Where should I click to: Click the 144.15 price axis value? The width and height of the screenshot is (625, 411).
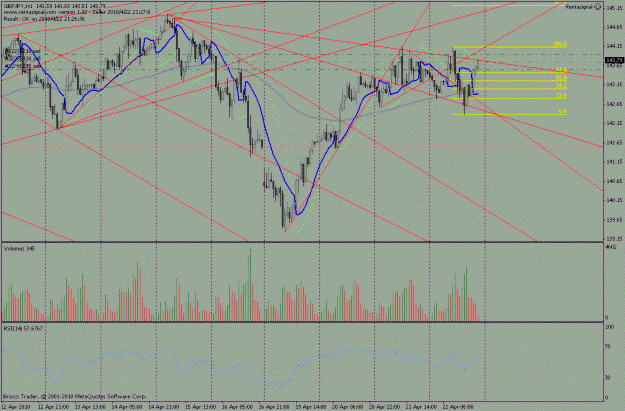[614, 46]
